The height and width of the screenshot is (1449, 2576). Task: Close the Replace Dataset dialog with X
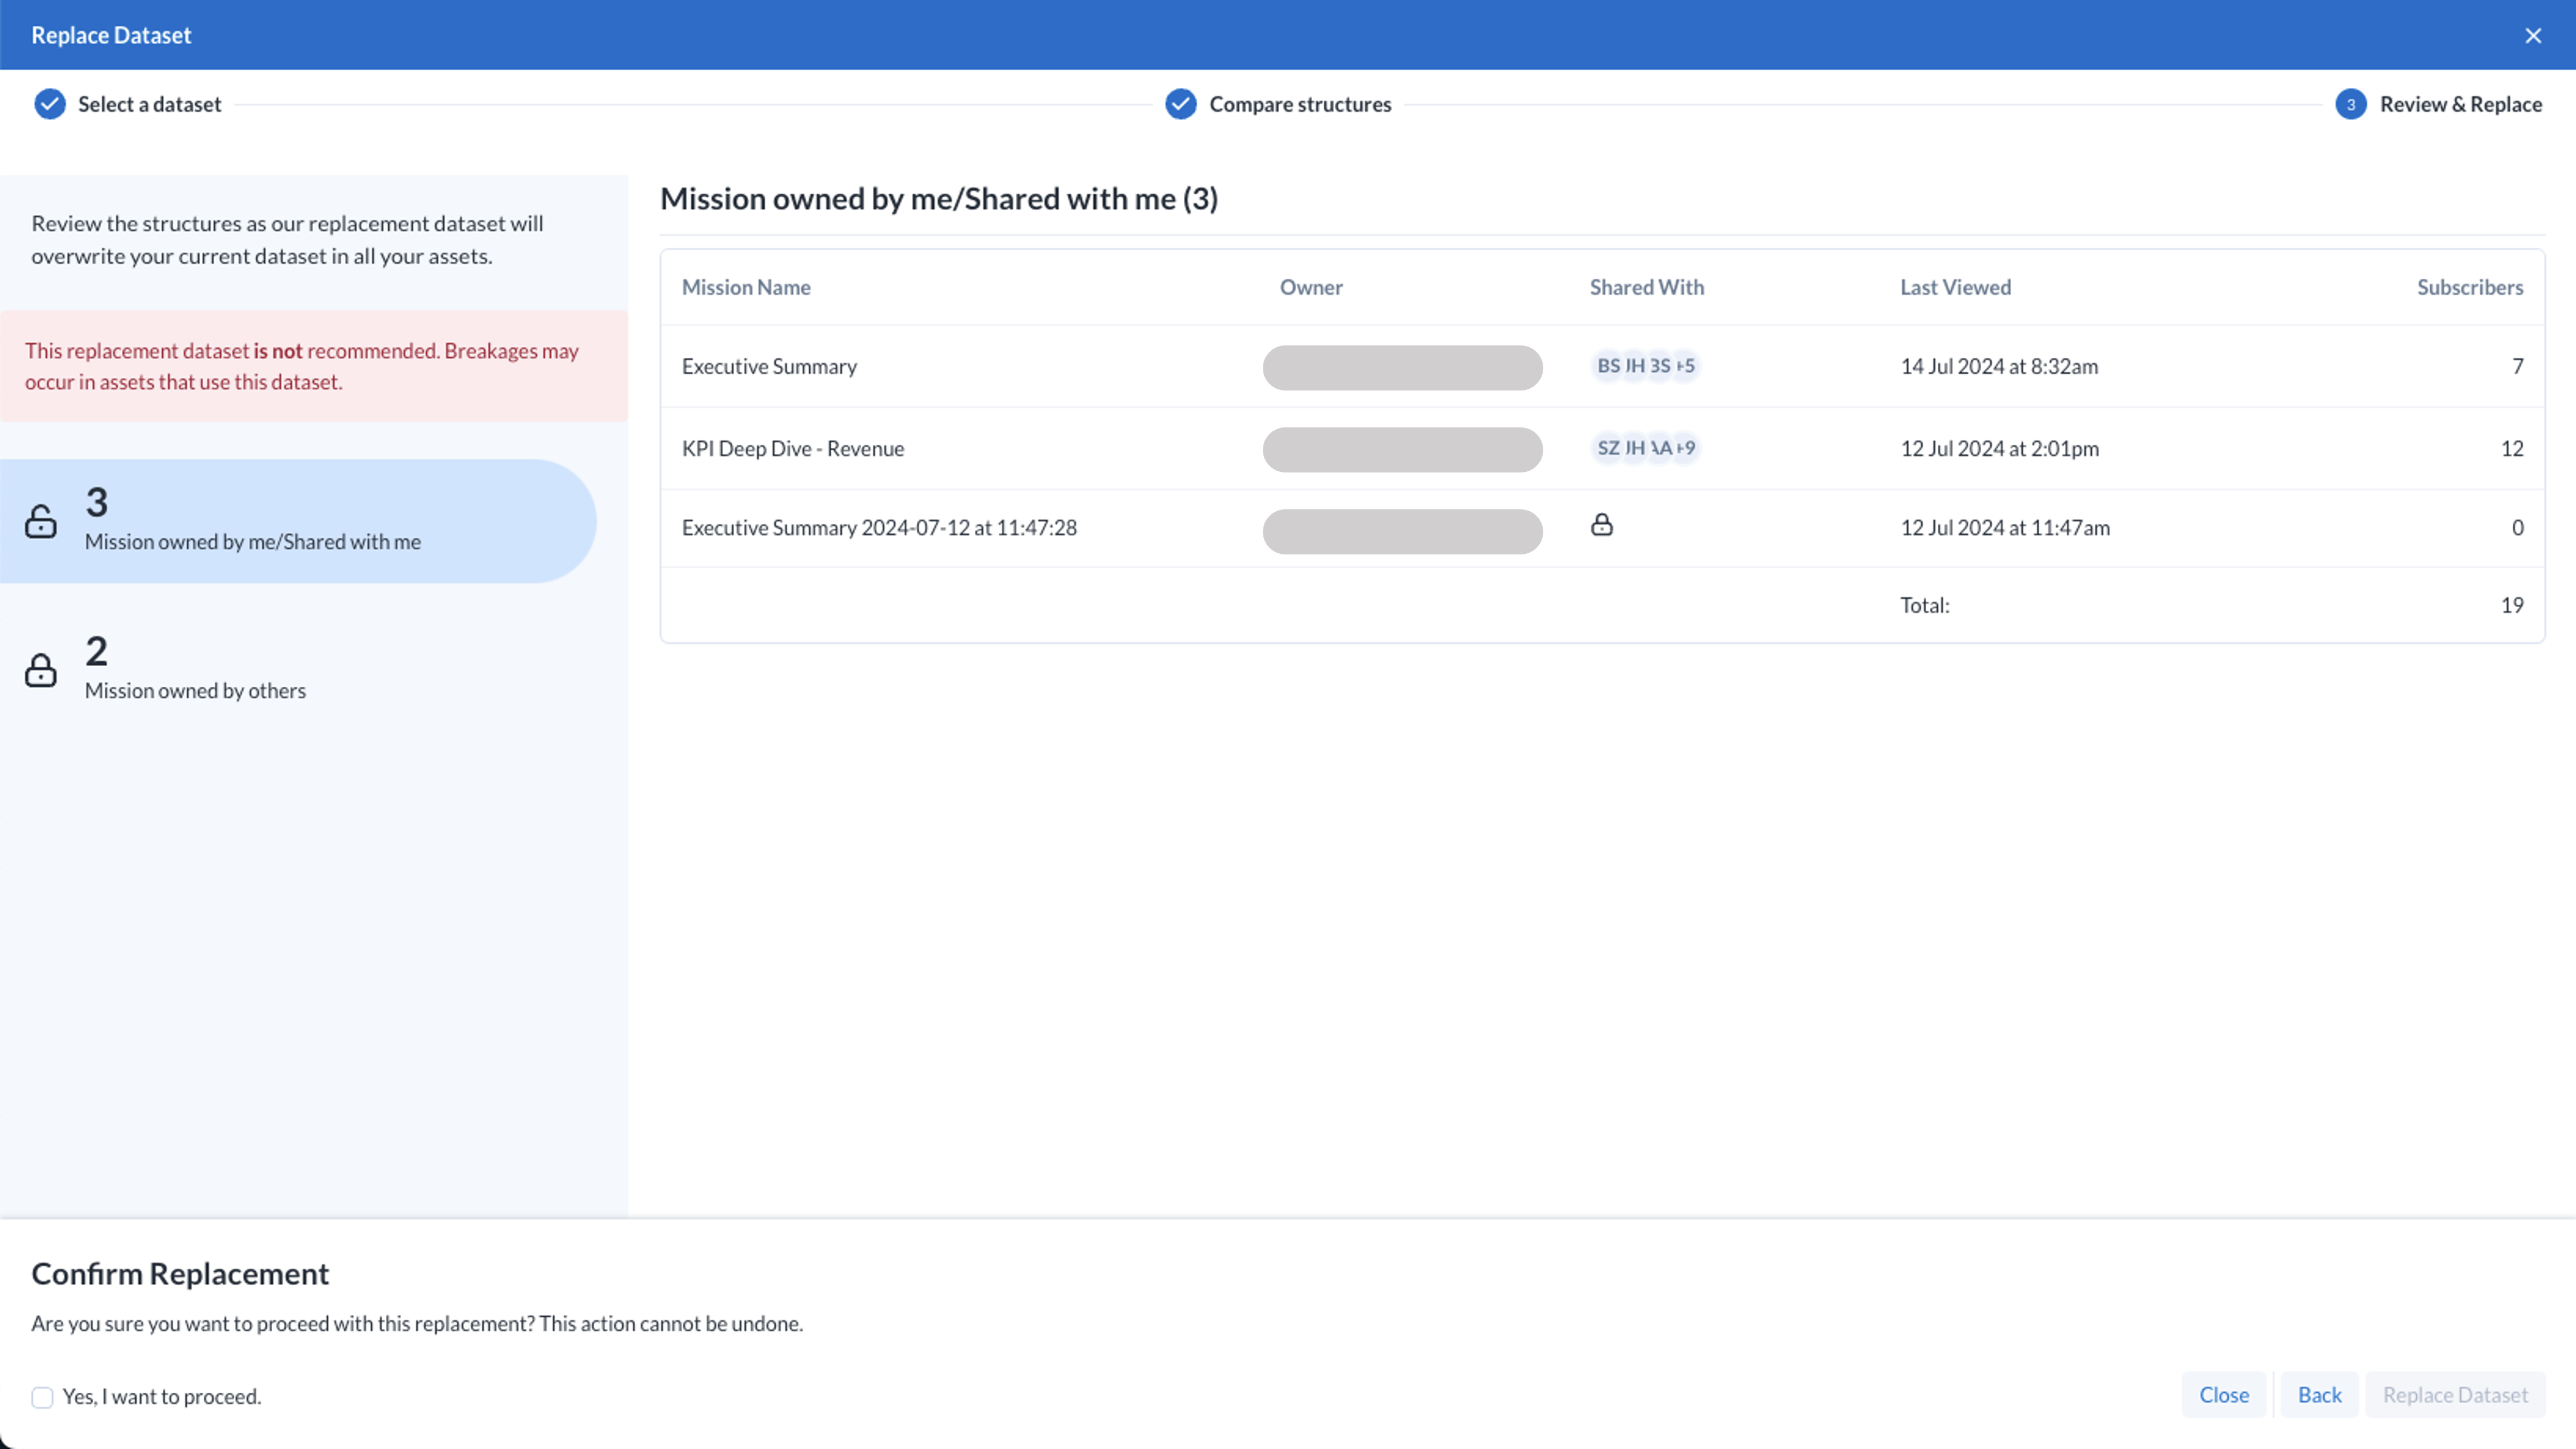tap(2532, 36)
